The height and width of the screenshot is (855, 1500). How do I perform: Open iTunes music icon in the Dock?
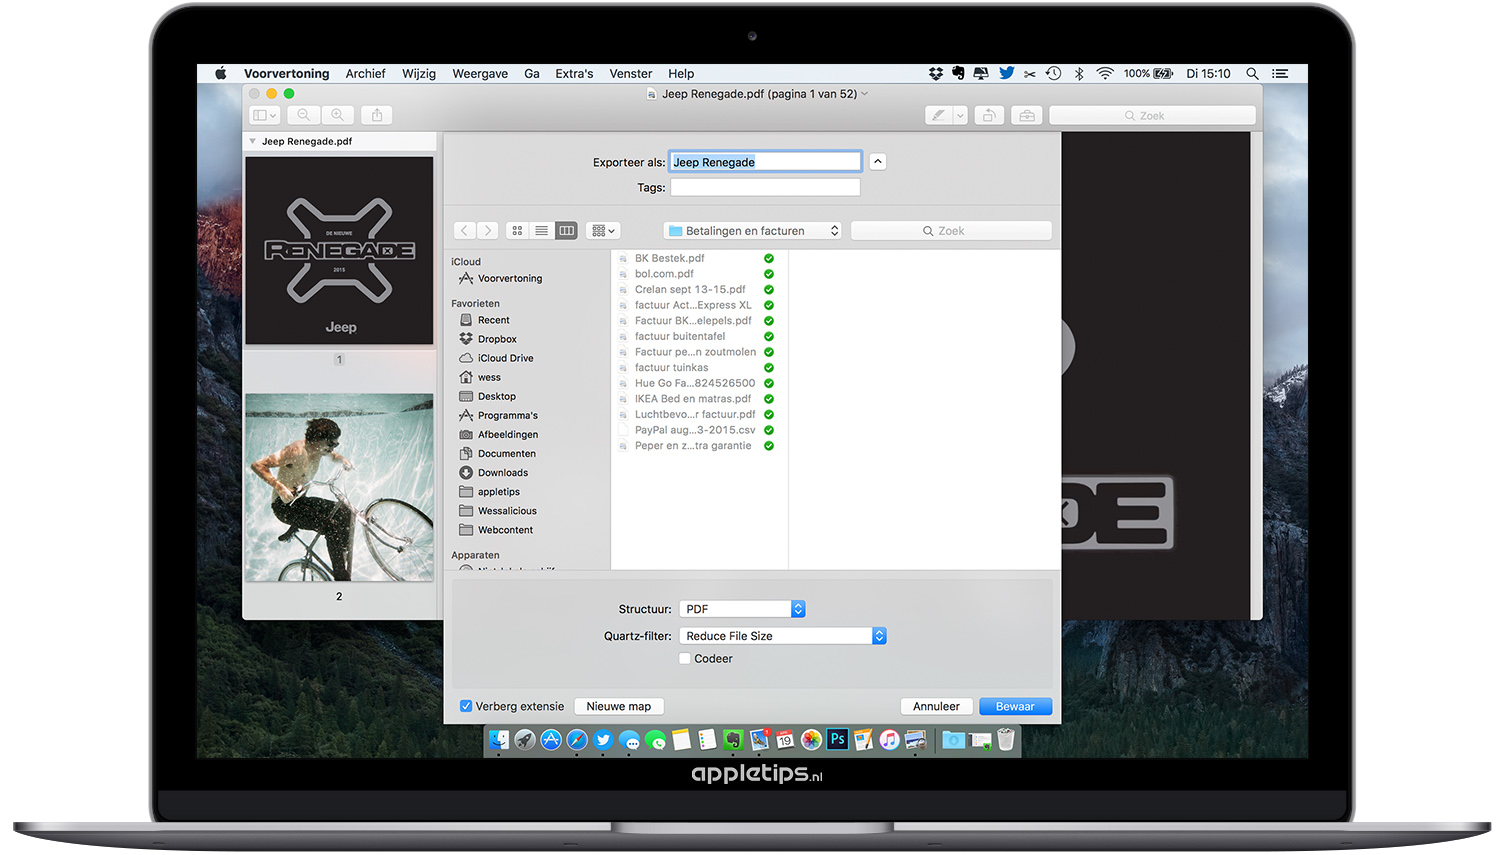(x=889, y=740)
